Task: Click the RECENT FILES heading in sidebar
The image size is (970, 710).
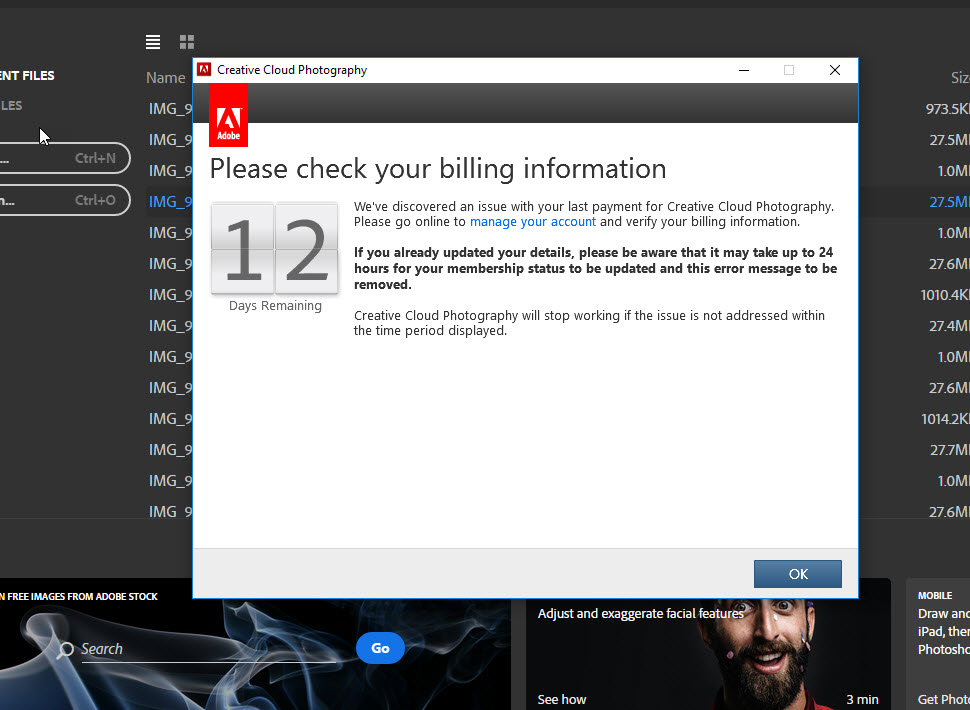Action: [27, 75]
